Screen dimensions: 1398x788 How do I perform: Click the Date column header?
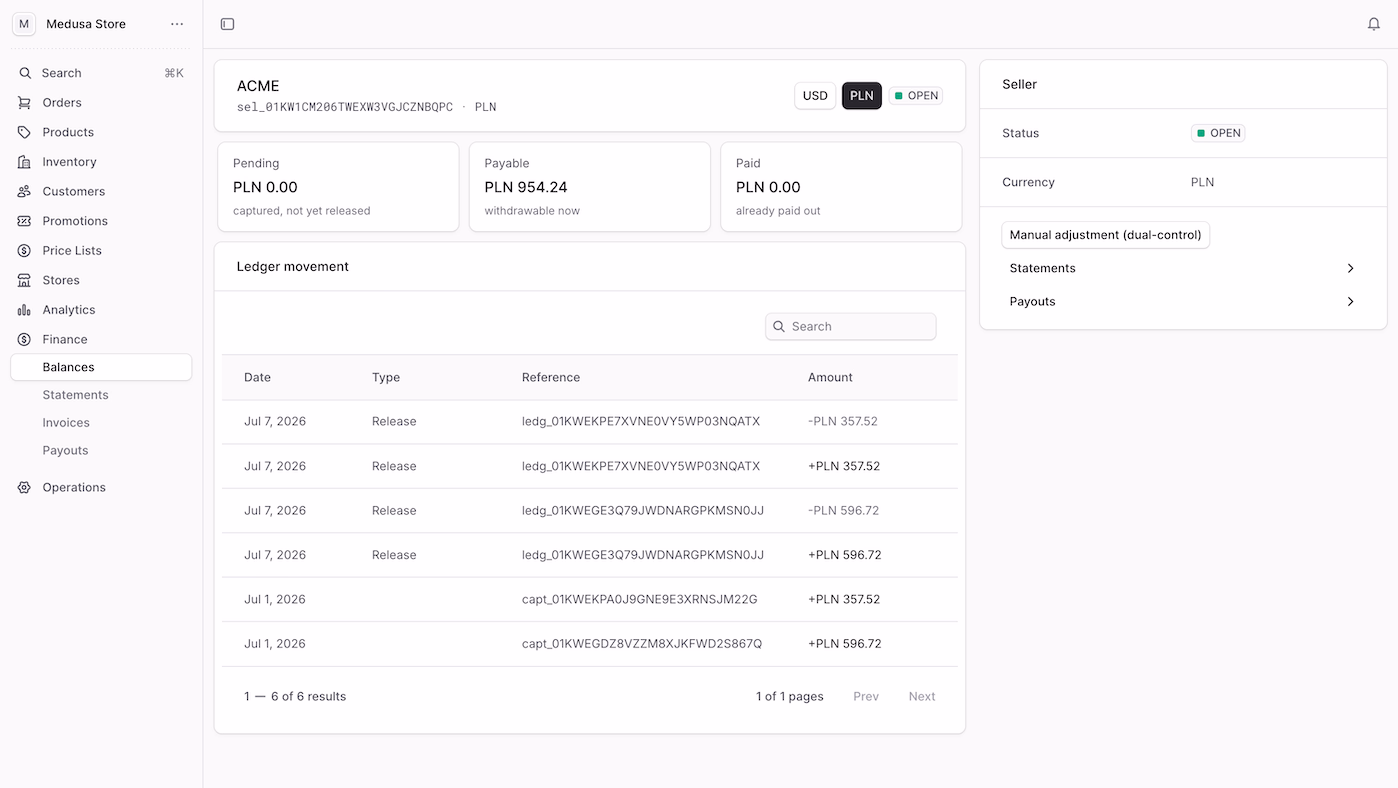(x=258, y=377)
